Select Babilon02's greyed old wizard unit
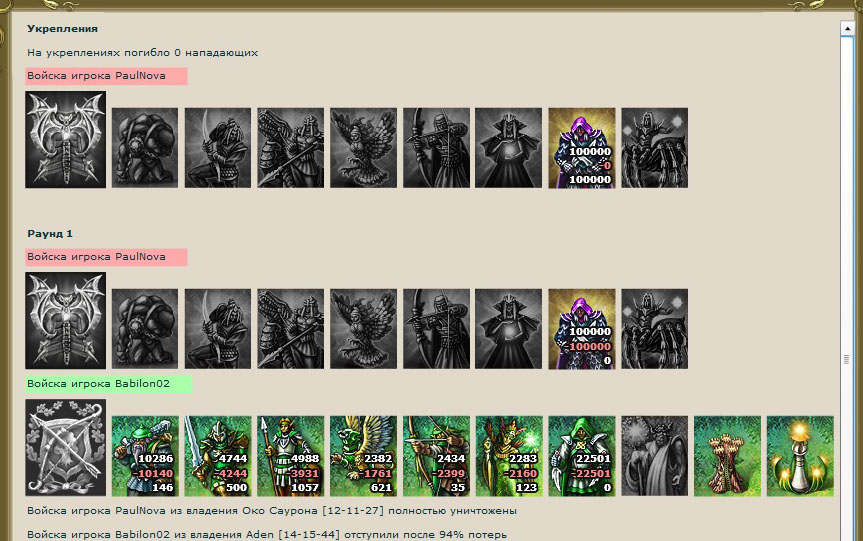Image resolution: width=863 pixels, height=541 pixels. [x=654, y=456]
